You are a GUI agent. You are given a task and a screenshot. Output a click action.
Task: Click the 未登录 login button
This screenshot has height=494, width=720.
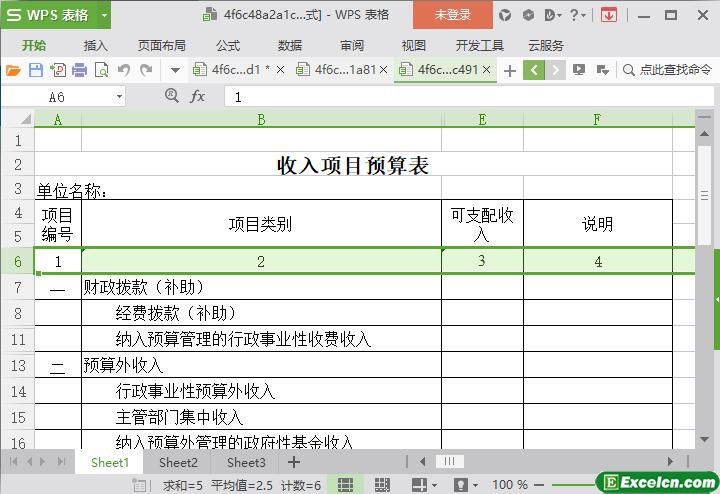(x=452, y=15)
